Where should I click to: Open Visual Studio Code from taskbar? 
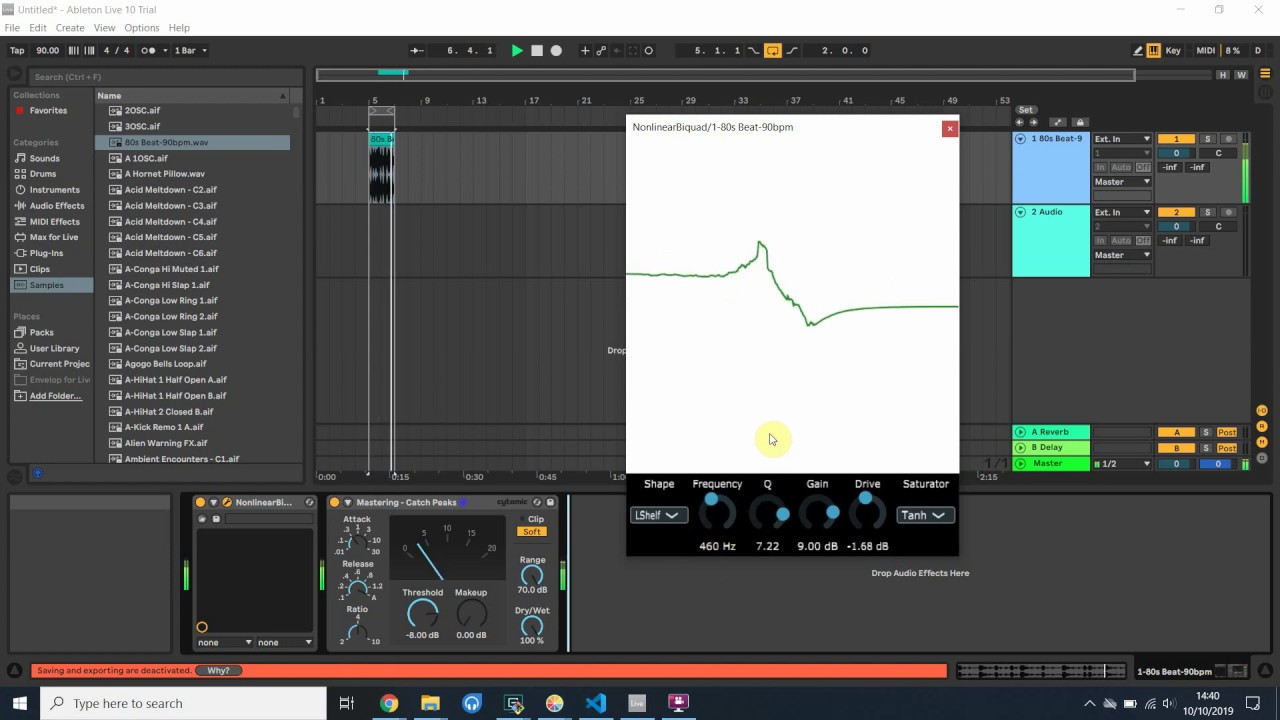pyautogui.click(x=596, y=703)
